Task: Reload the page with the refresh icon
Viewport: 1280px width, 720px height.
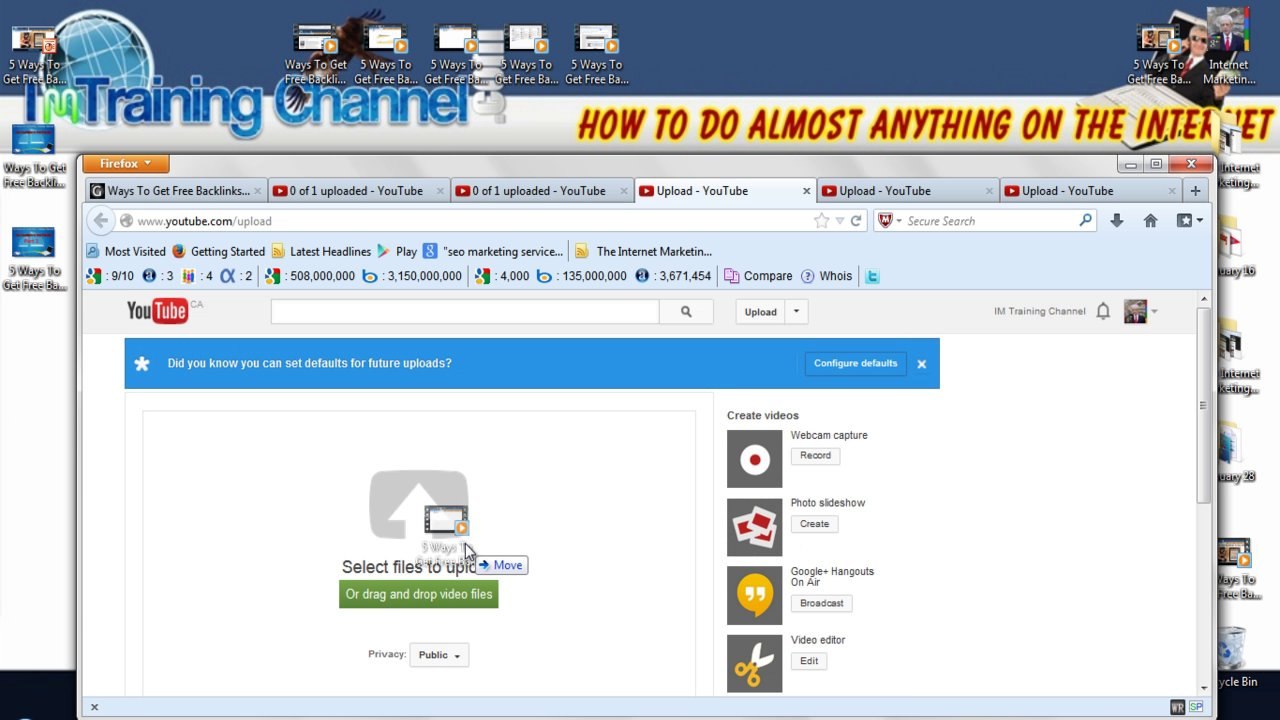Action: [856, 221]
